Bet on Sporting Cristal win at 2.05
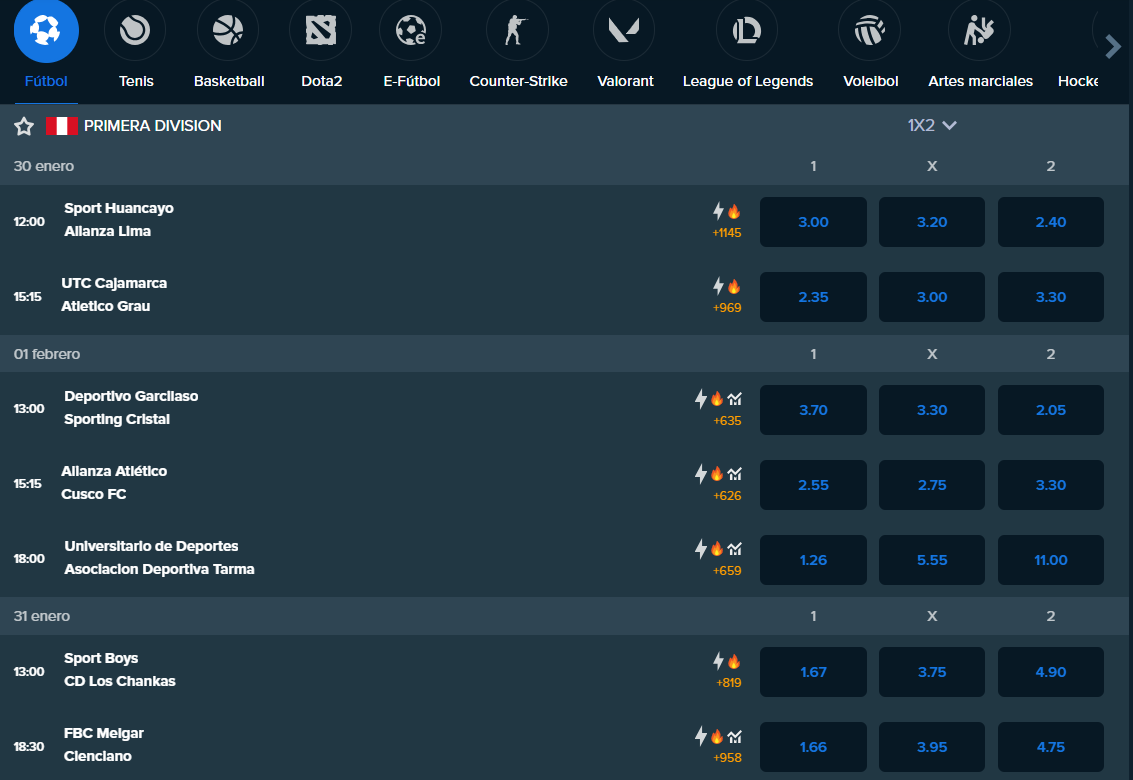 click(x=1051, y=410)
